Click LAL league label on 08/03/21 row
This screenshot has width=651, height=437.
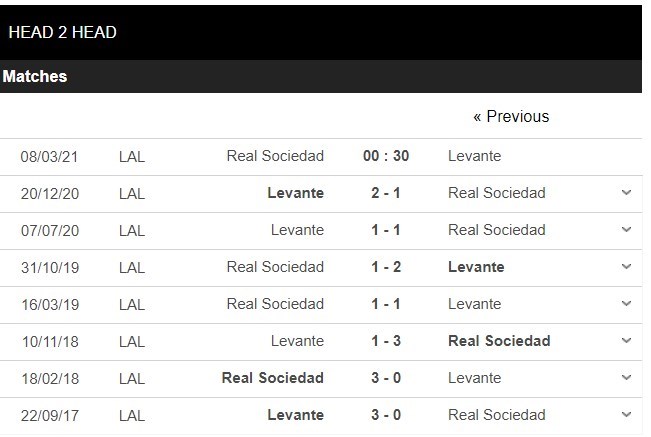click(131, 156)
